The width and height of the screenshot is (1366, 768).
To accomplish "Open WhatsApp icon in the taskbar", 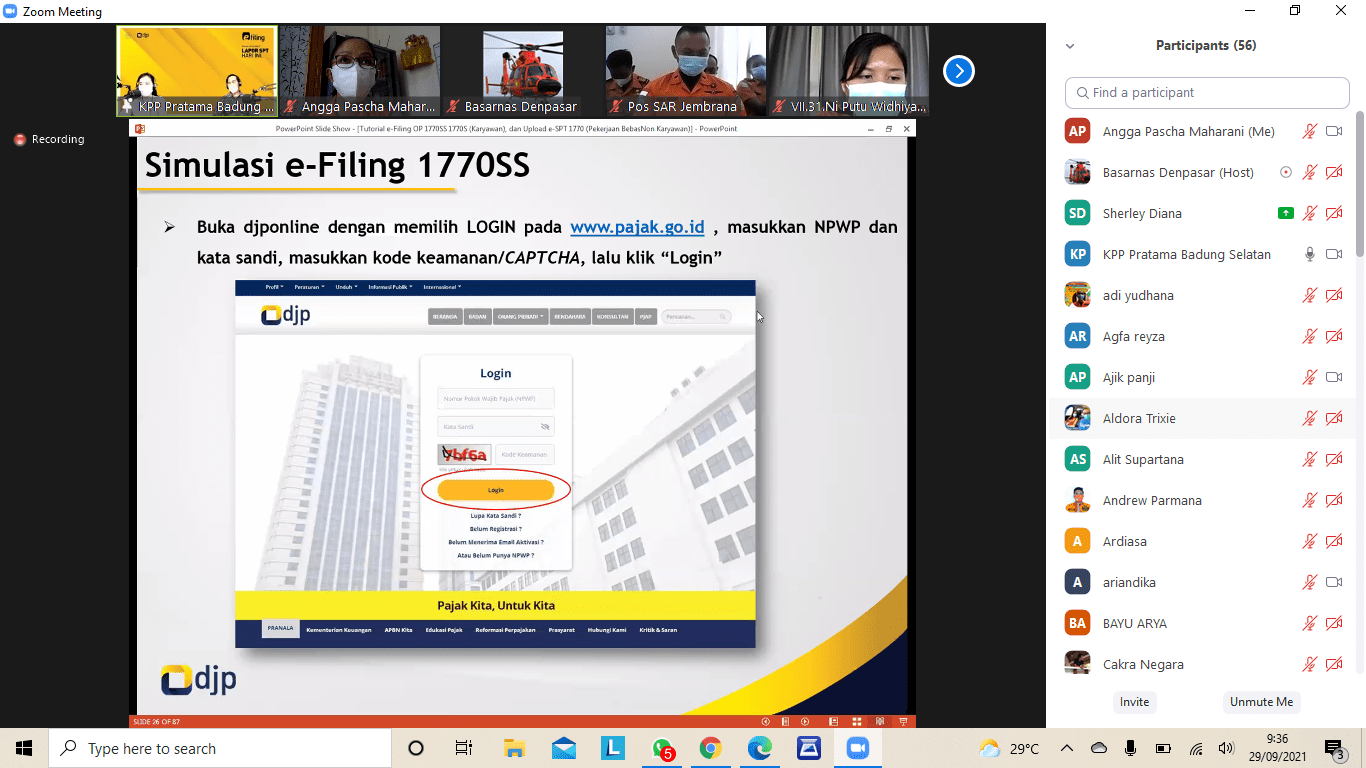I will (662, 748).
